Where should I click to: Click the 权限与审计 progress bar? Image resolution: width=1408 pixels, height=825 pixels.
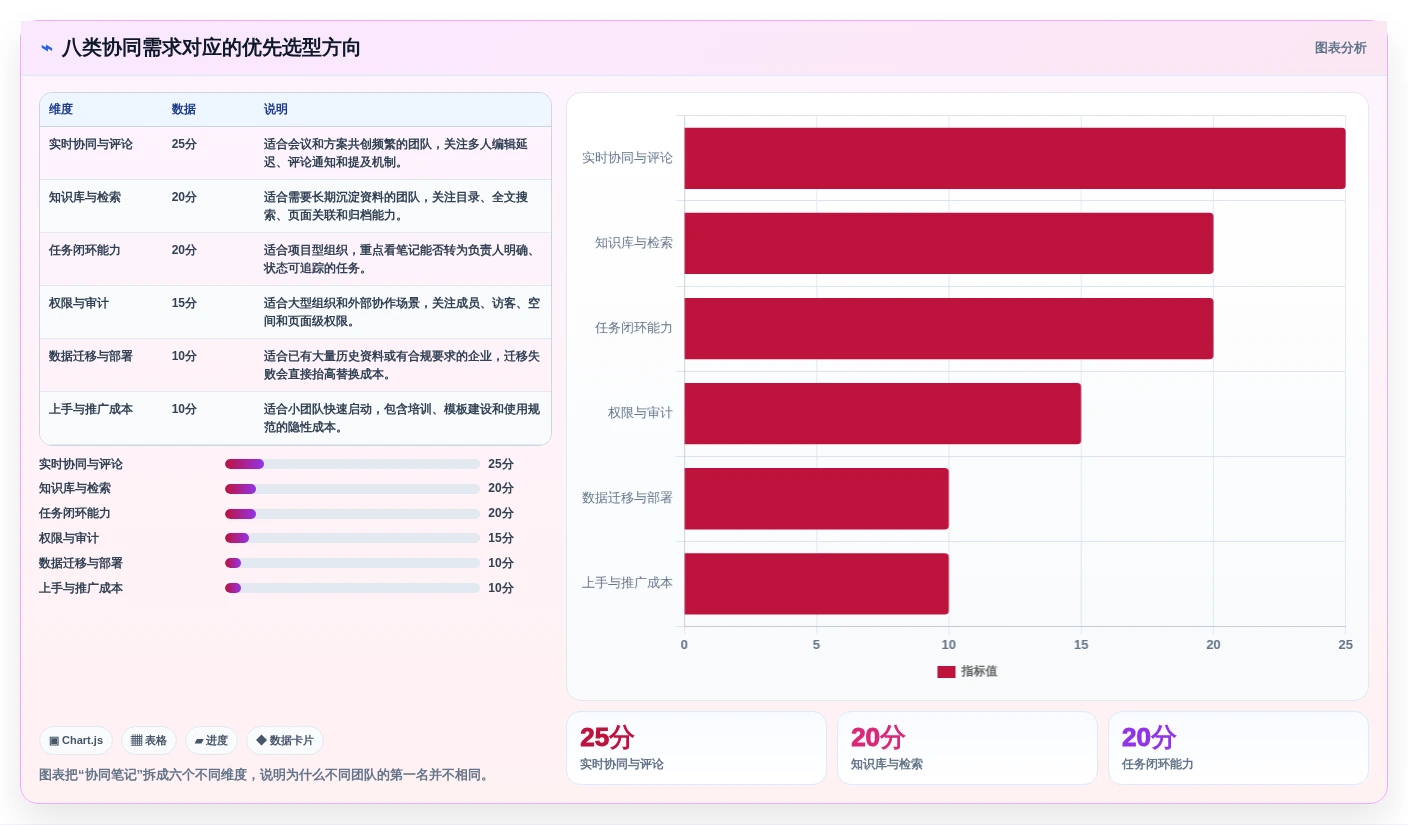pyautogui.click(x=352, y=538)
